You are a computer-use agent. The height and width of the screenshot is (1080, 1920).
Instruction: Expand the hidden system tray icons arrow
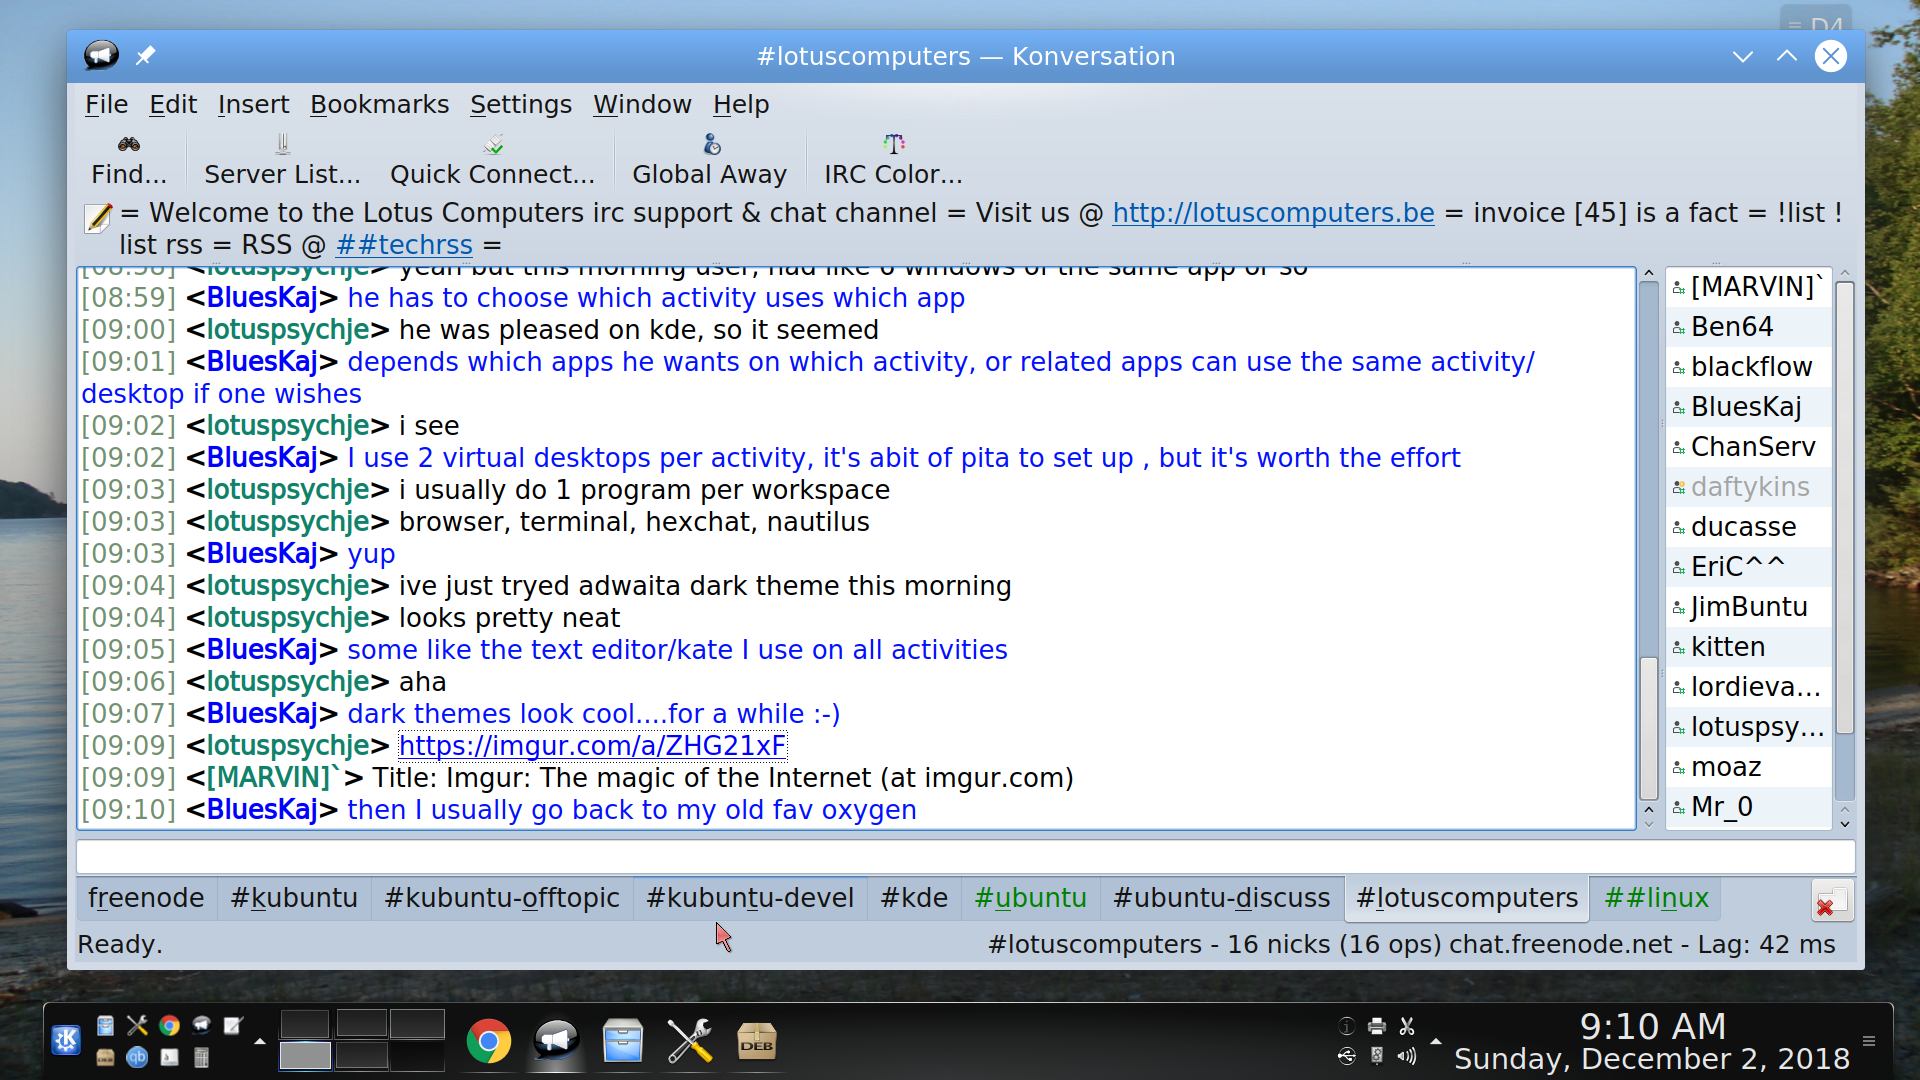click(1436, 1041)
